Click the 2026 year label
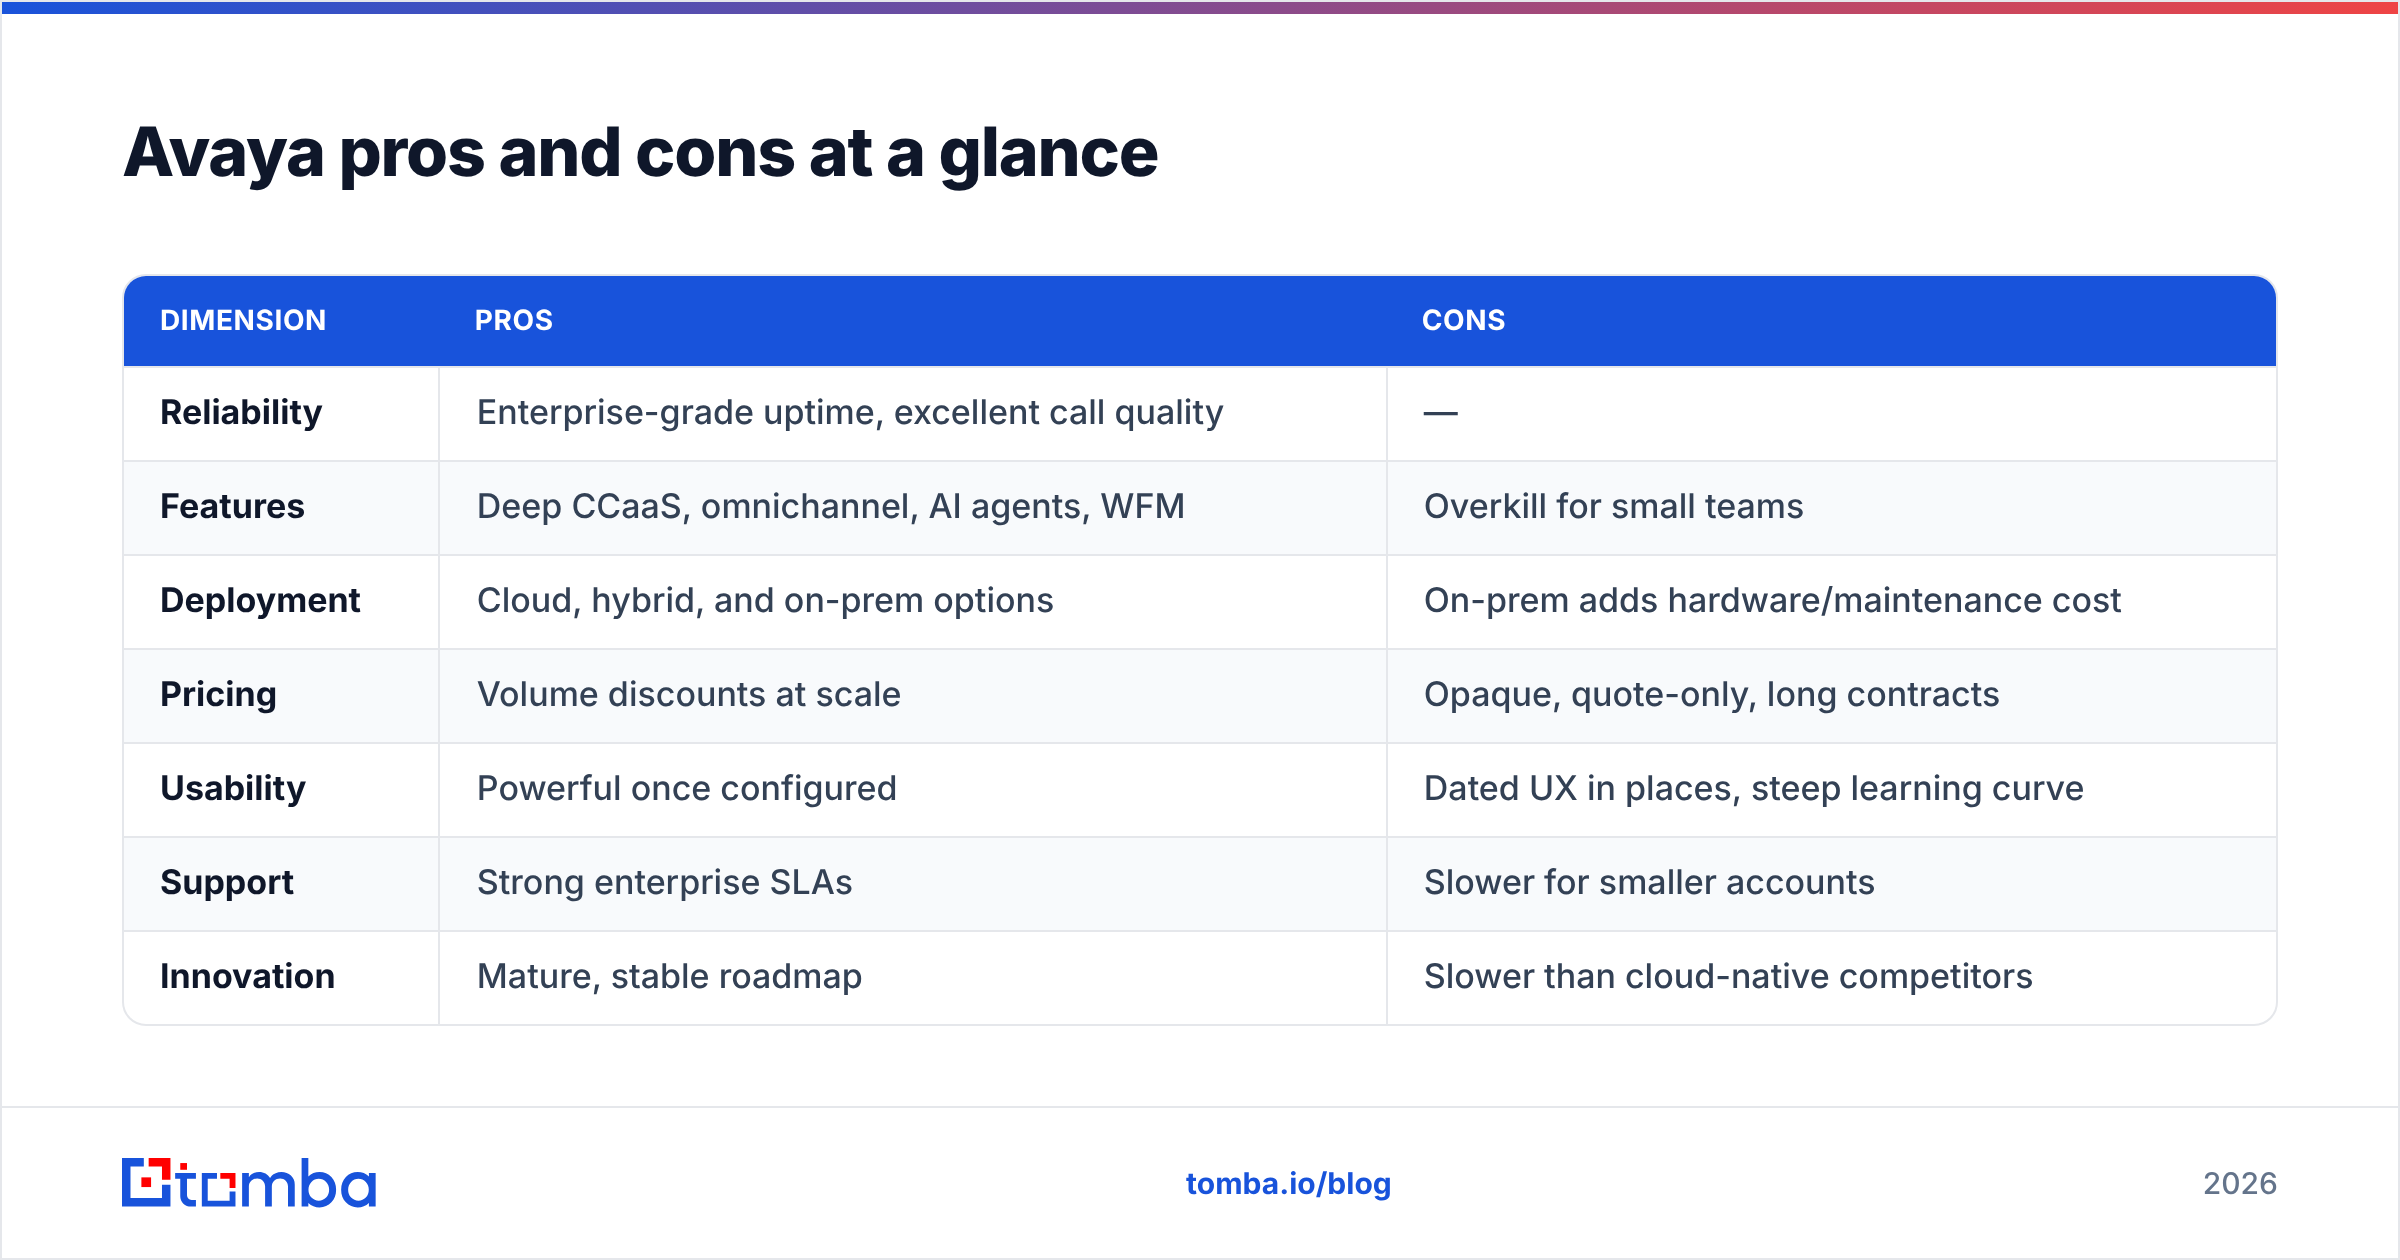Screen dimensions: 2400x1260 point(2240,1184)
